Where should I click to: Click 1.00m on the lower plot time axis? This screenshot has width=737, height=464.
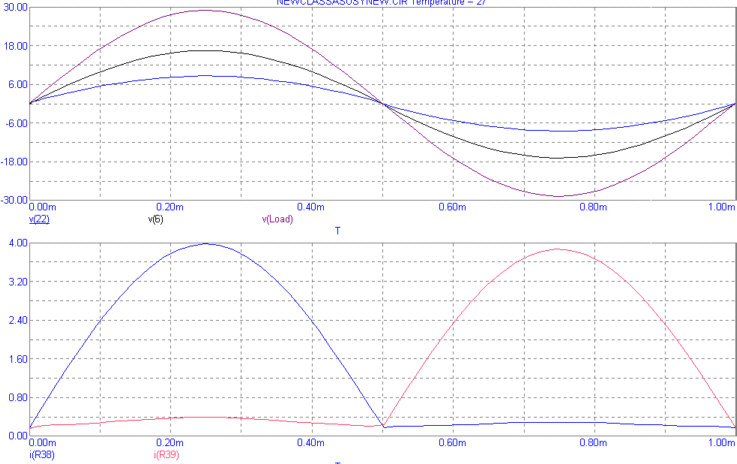pyautogui.click(x=722, y=443)
